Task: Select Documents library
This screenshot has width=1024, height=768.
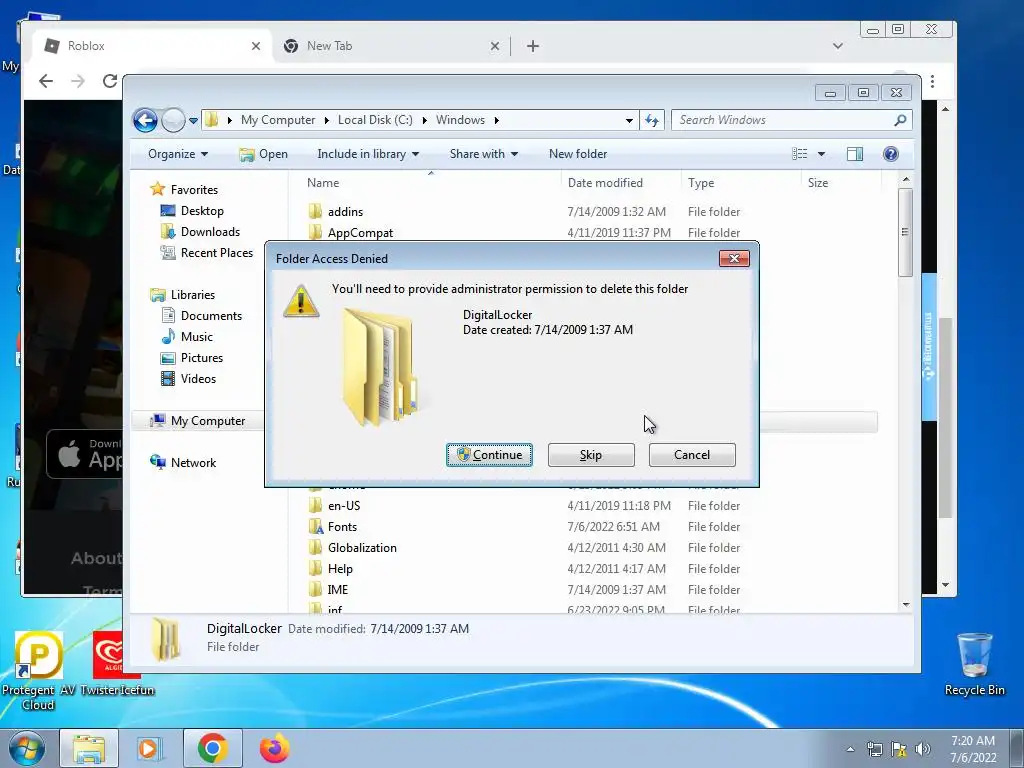Action: pyautogui.click(x=211, y=315)
